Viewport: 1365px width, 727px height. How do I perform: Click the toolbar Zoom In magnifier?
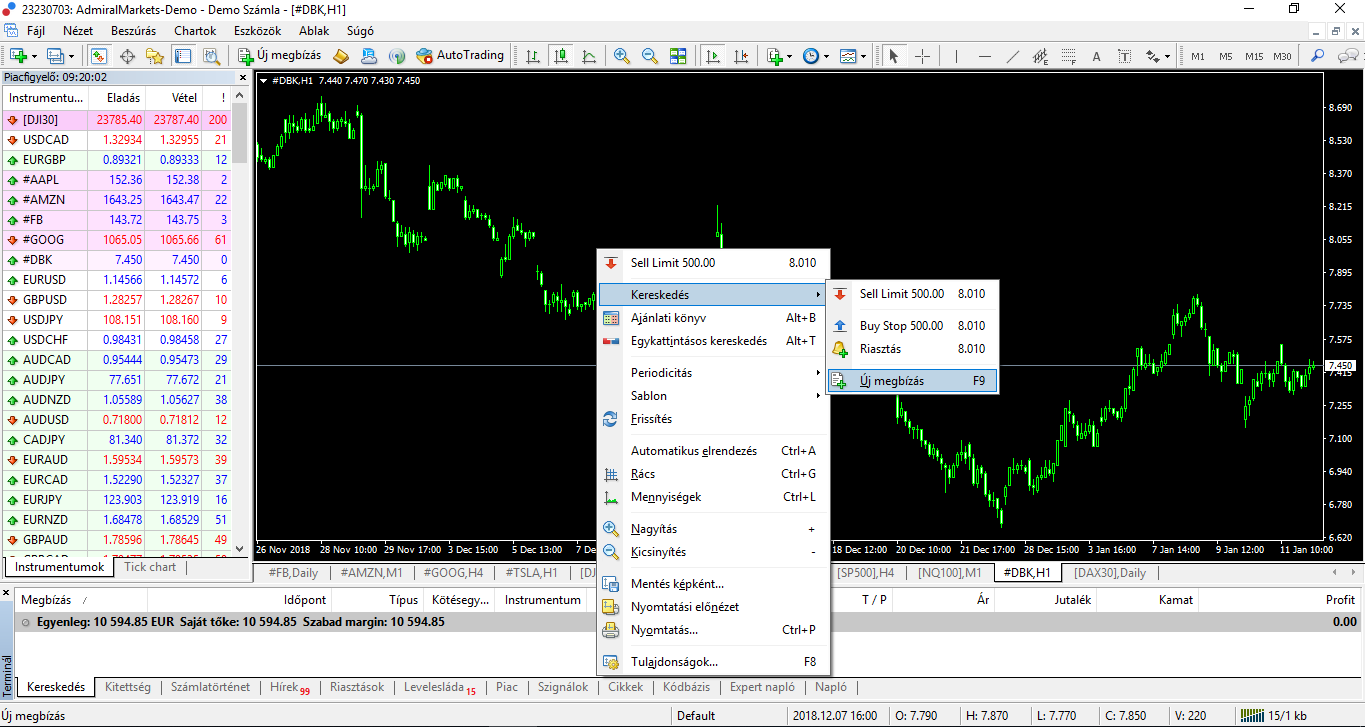click(x=622, y=56)
